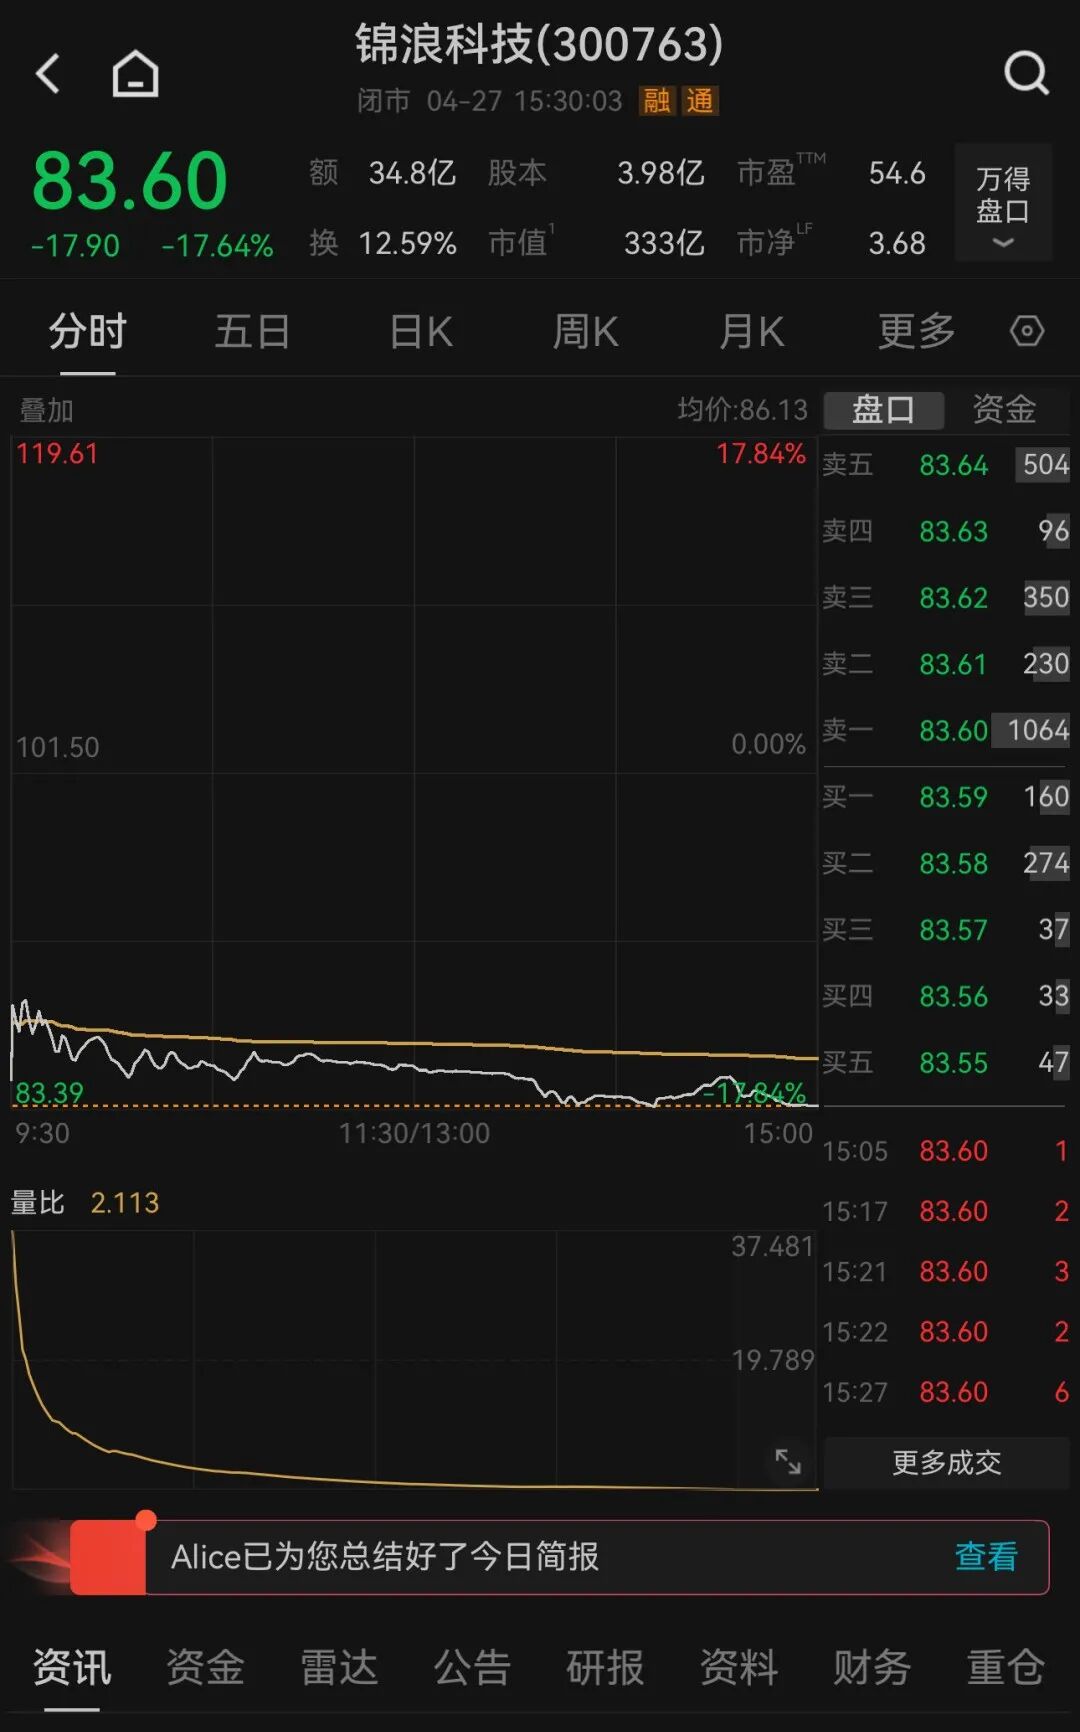Switch order panel to 盘口 view
The height and width of the screenshot is (1732, 1080).
pyautogui.click(x=883, y=410)
